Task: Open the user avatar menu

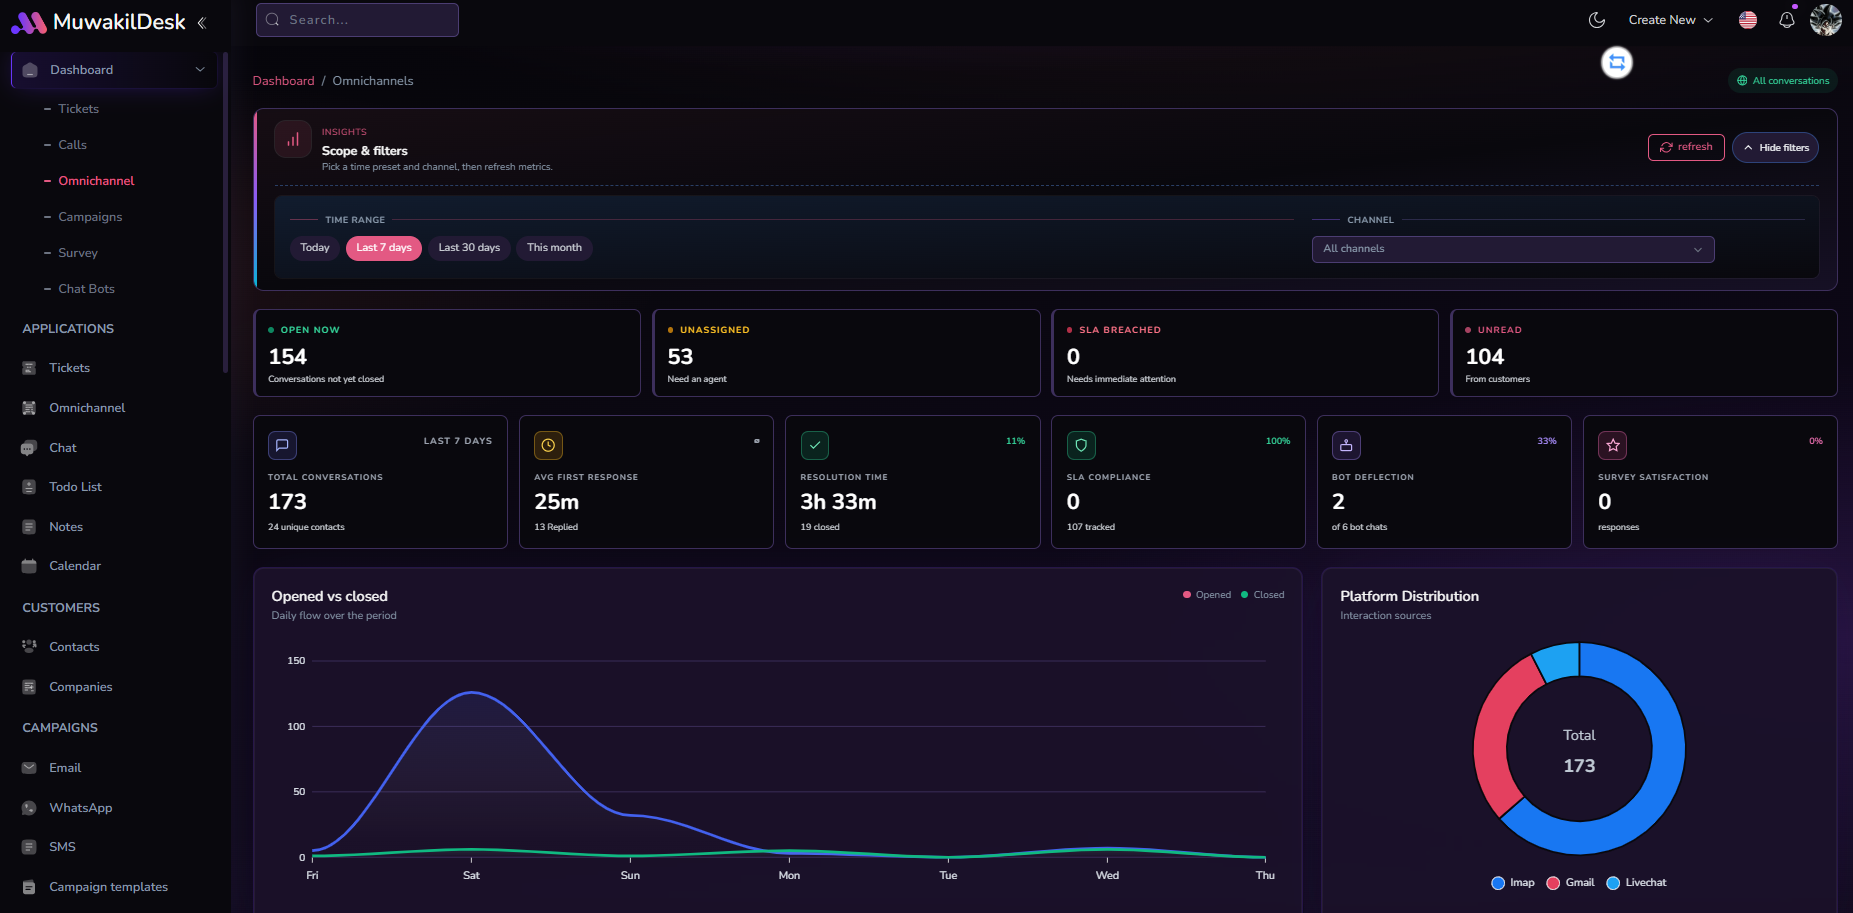Action: click(x=1826, y=20)
